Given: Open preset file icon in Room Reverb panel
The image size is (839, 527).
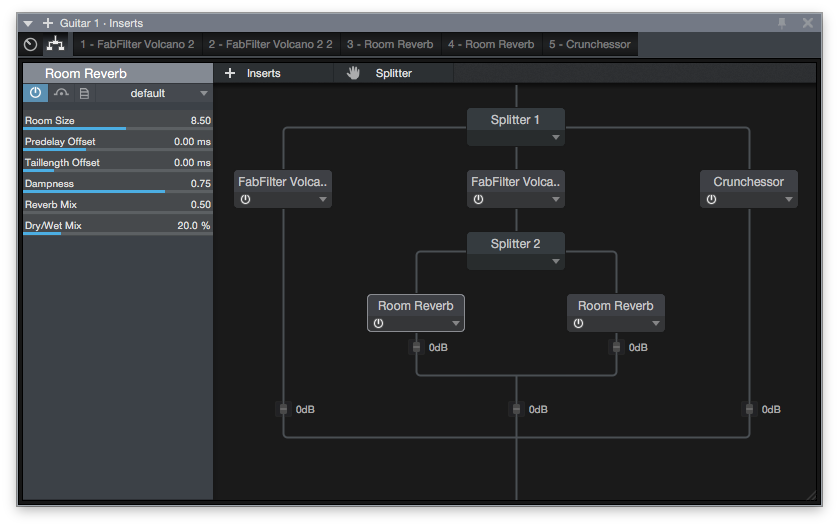Looking at the screenshot, I should (84, 93).
